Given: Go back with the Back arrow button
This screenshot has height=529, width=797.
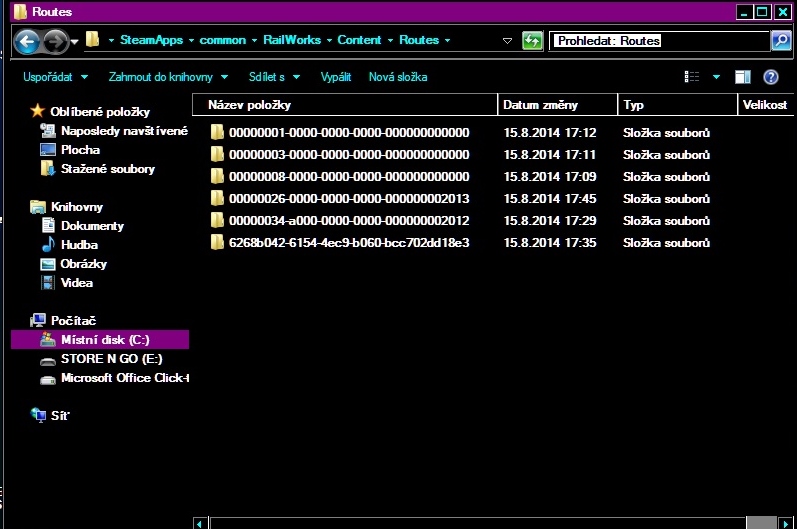Looking at the screenshot, I should click(26, 42).
